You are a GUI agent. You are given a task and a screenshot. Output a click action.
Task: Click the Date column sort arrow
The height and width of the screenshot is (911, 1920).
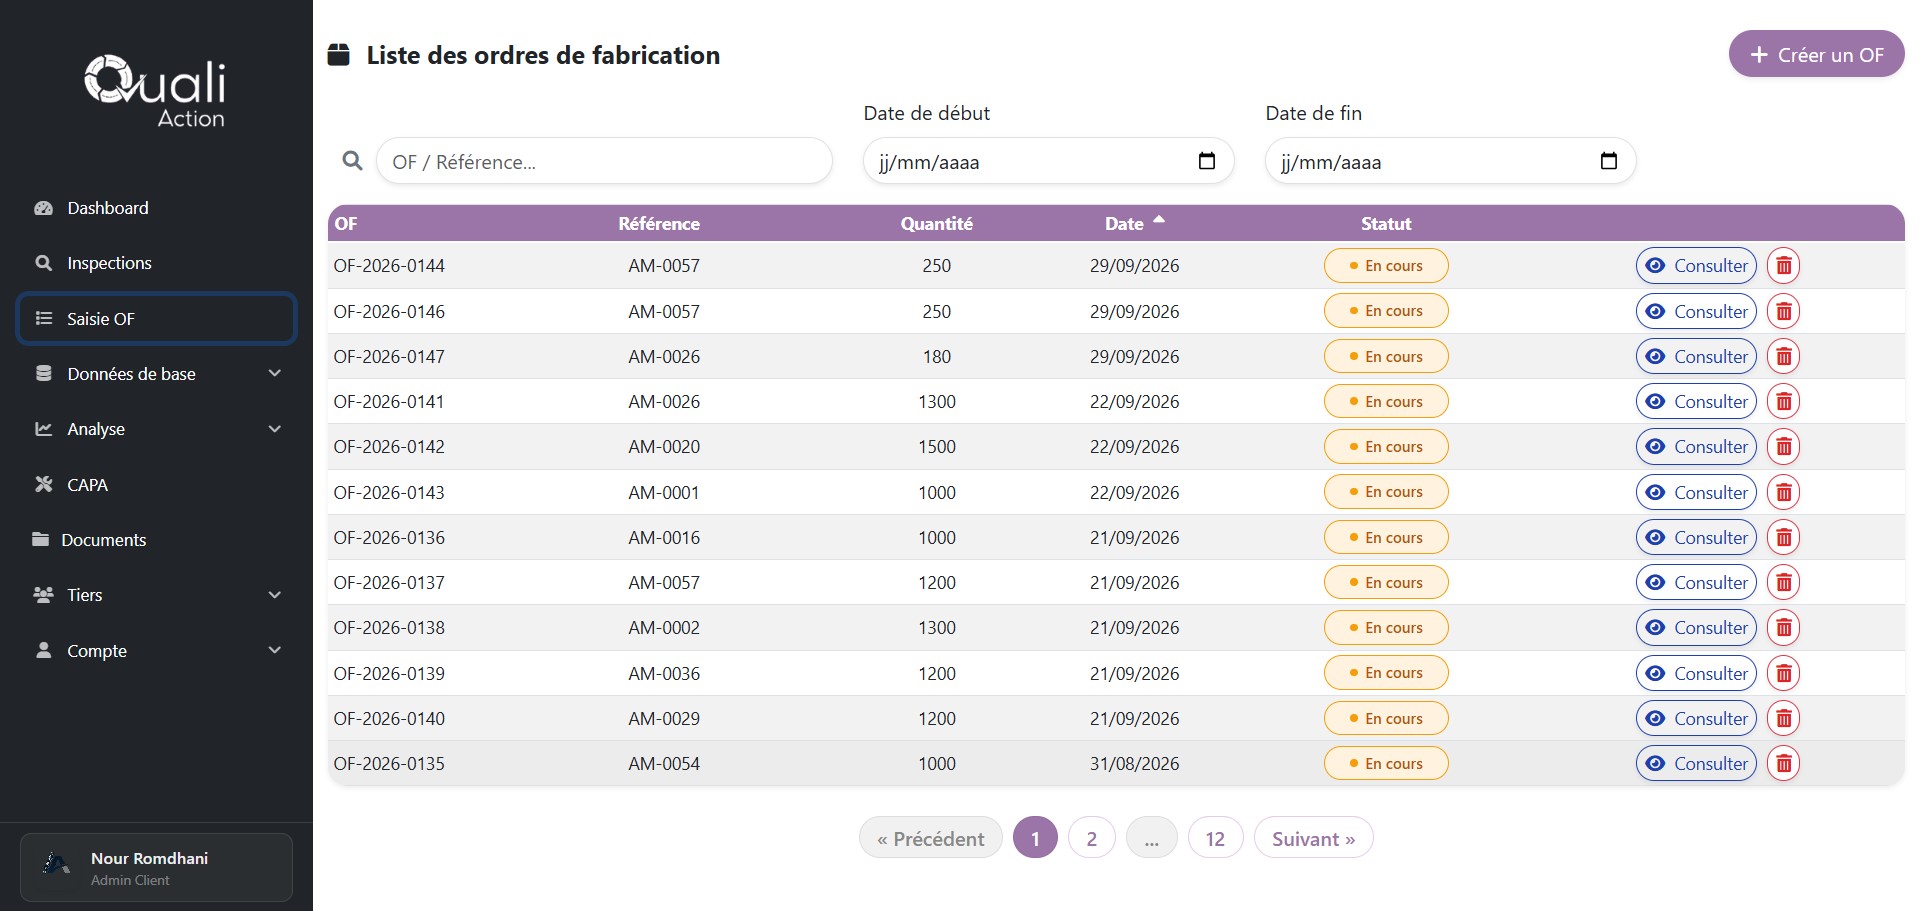coord(1159,220)
